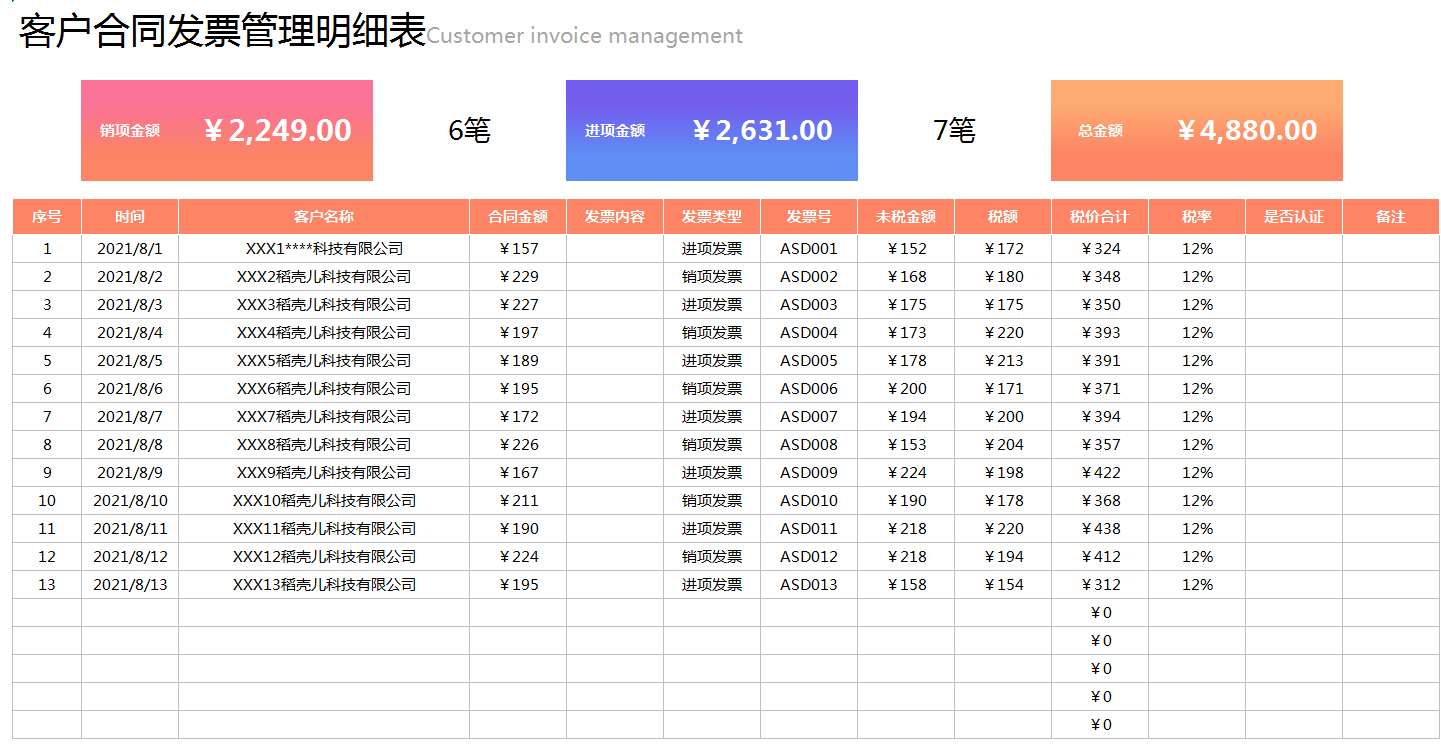The height and width of the screenshot is (747, 1441).
Task: Select the customer cell XXX13稻壳儿科技有限公司
Action: click(x=324, y=585)
